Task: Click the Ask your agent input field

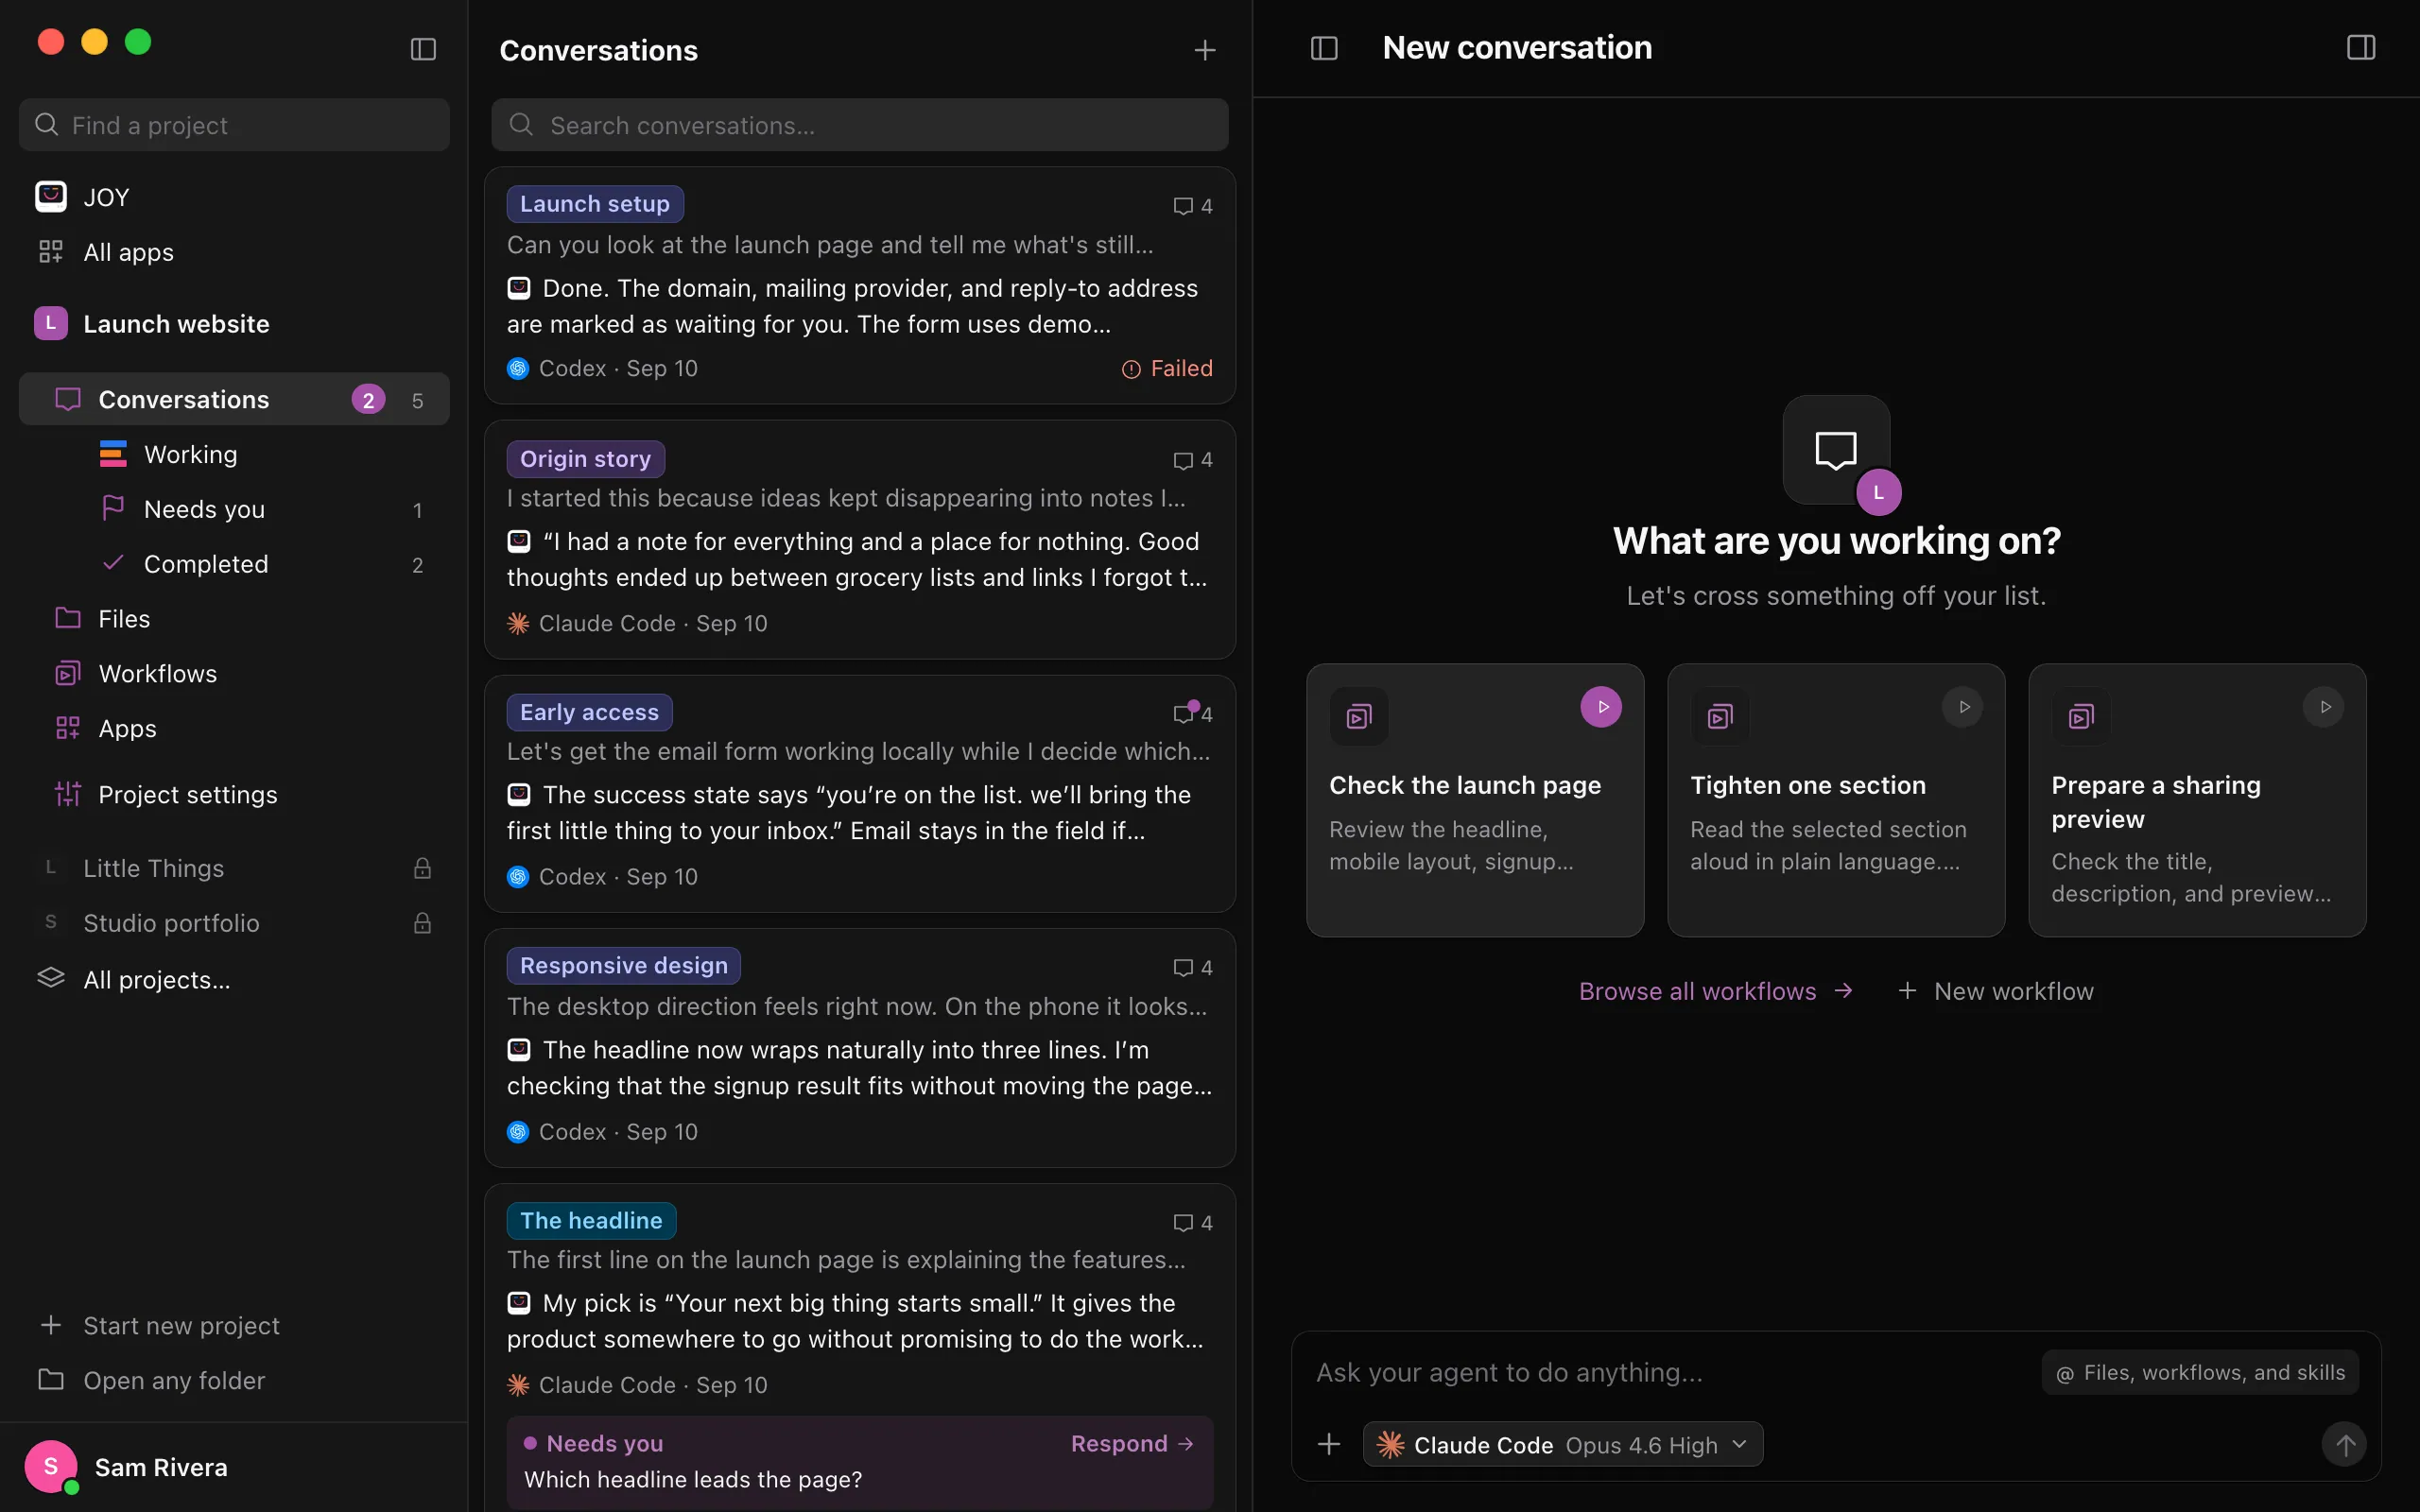Action: point(1670,1373)
